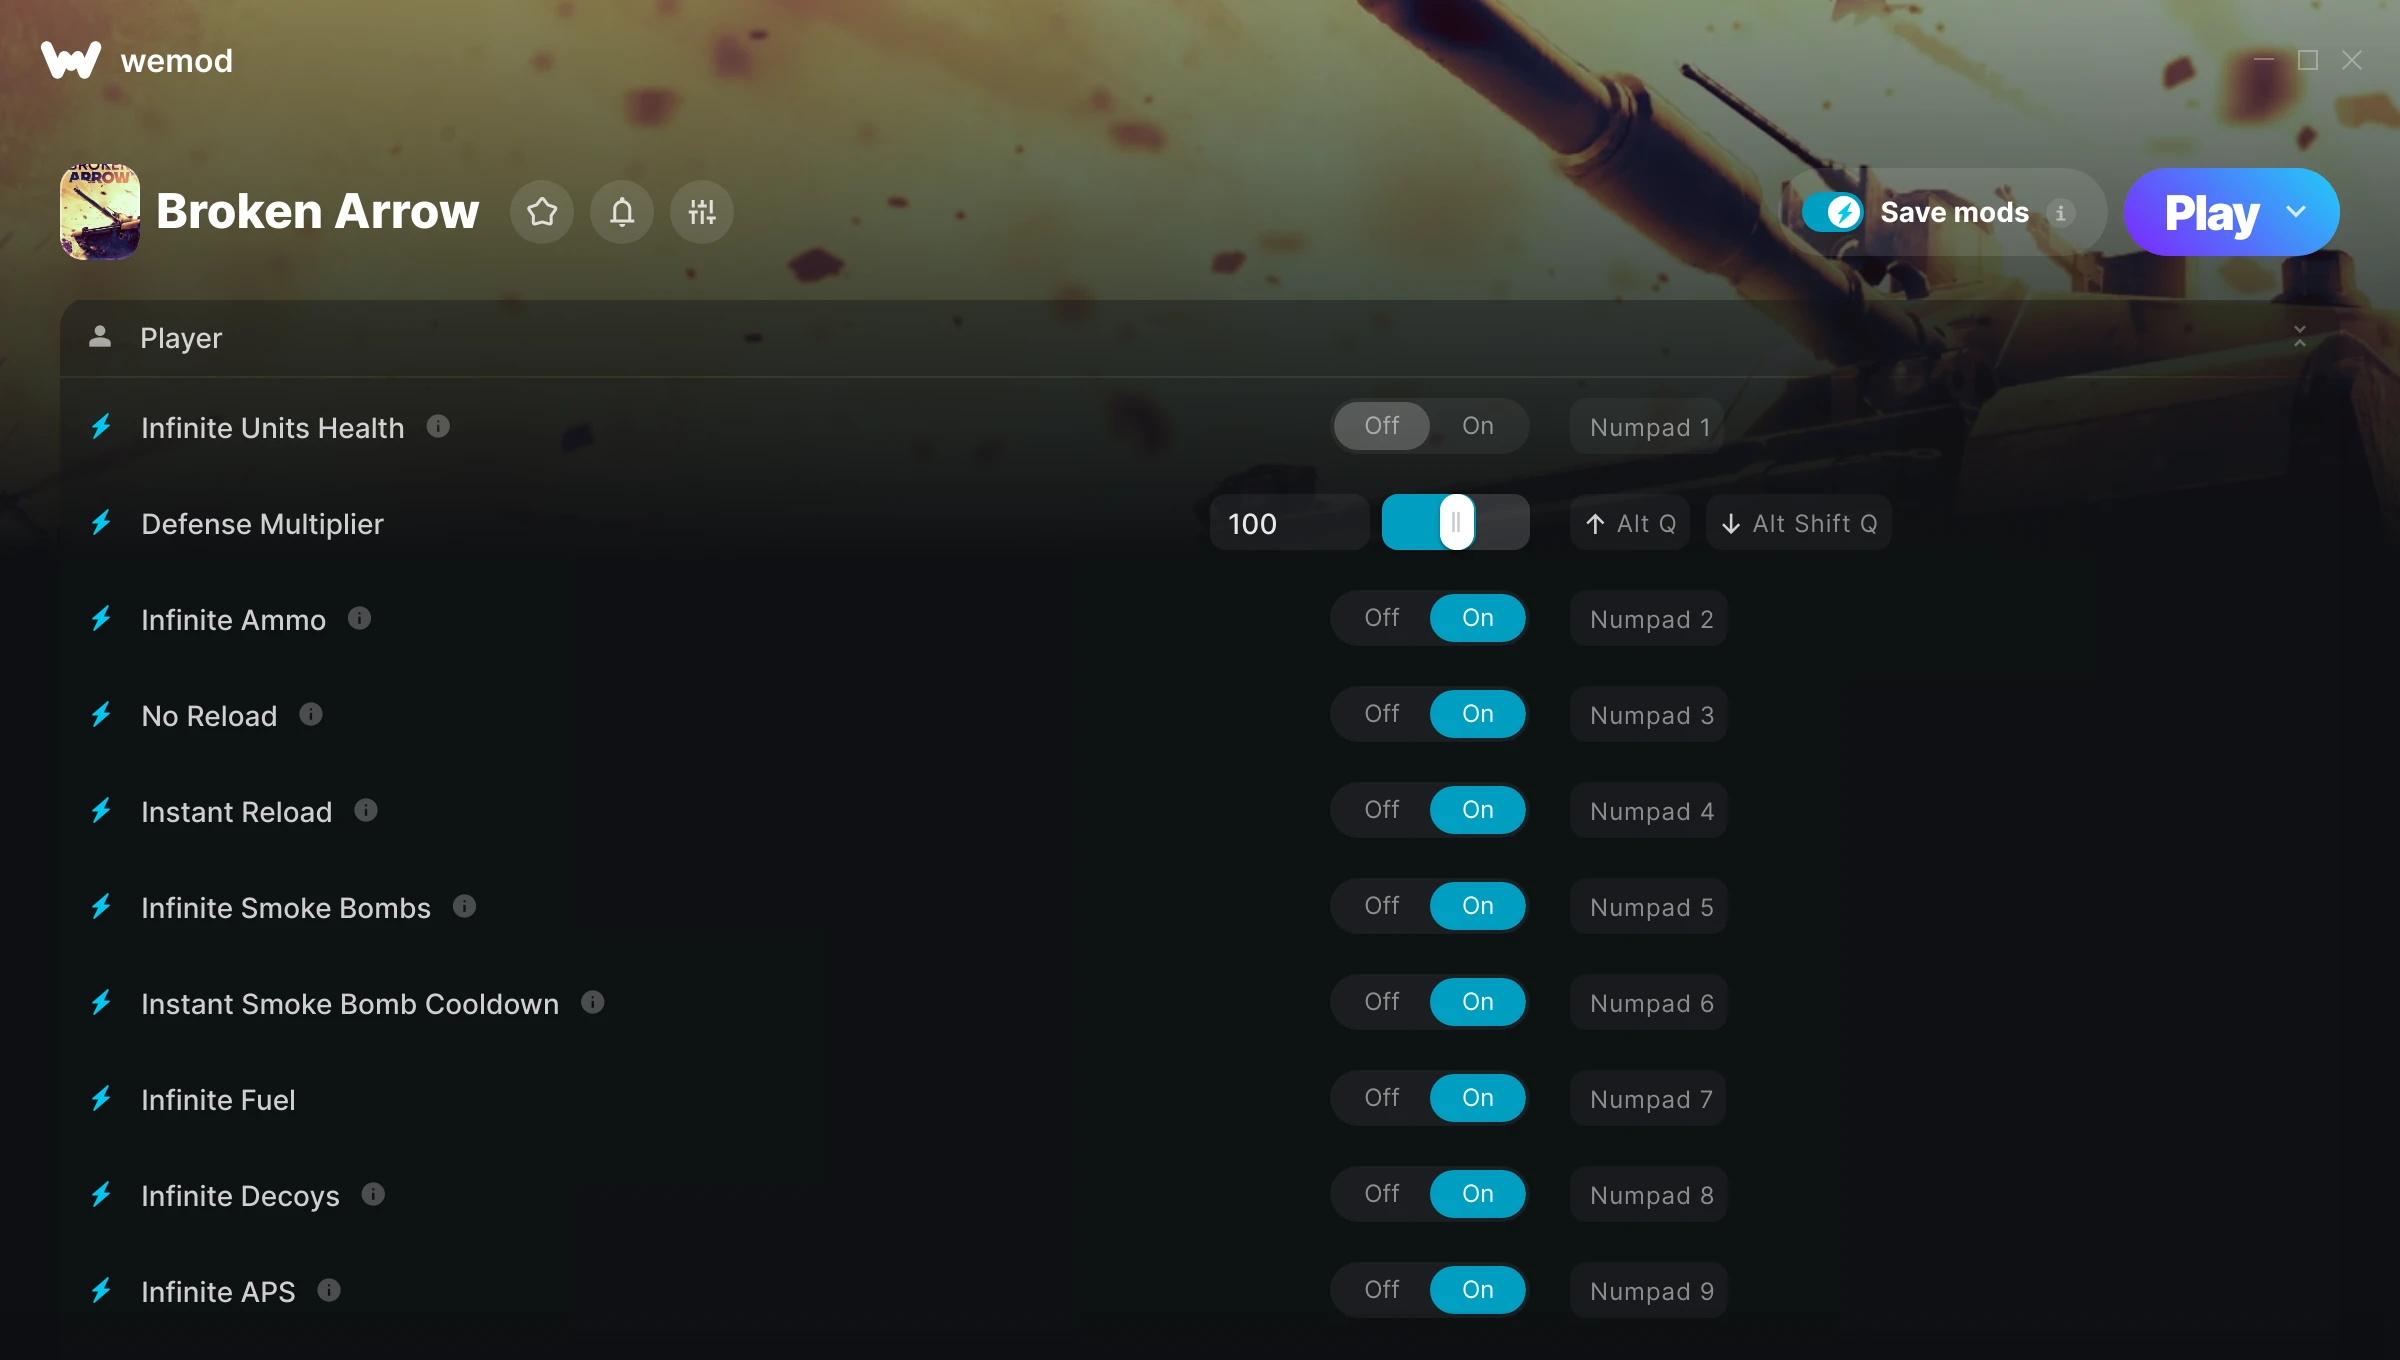Image resolution: width=2400 pixels, height=1360 pixels.
Task: Disable the Save mods switch
Action: [x=1833, y=212]
